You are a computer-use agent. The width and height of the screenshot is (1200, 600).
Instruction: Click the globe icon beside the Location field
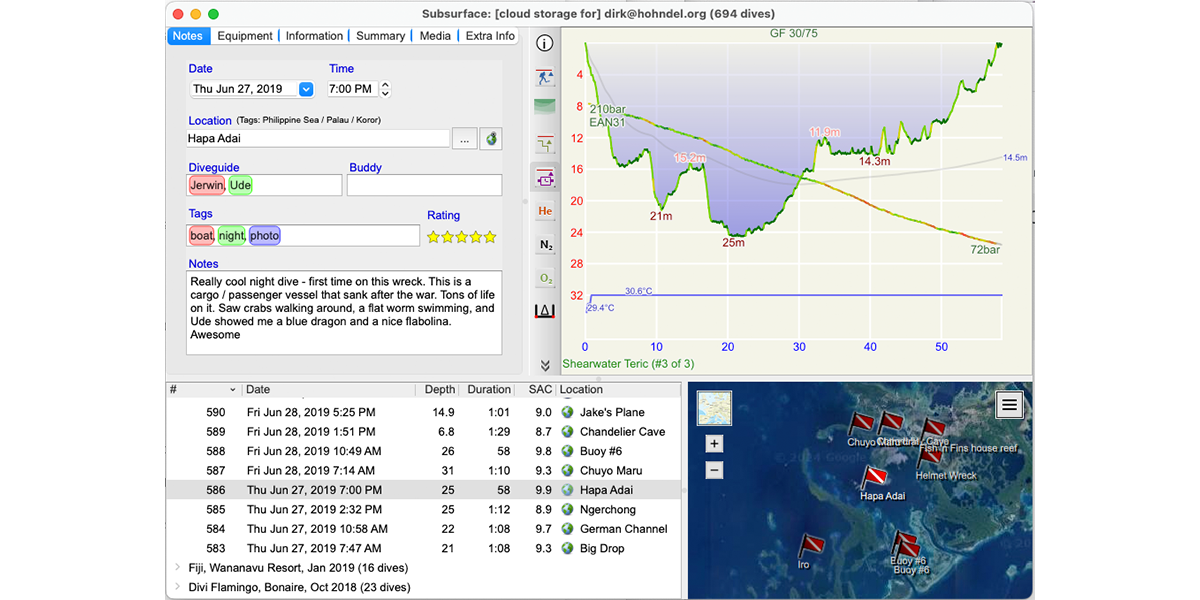point(490,138)
